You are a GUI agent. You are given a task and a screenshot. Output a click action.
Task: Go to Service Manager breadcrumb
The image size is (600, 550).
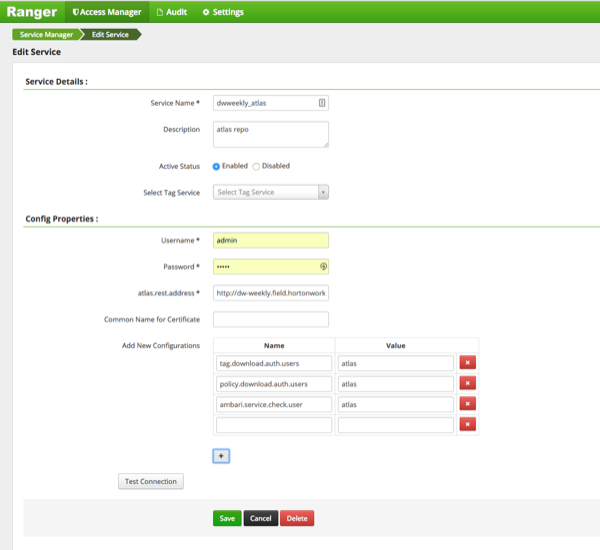[x=46, y=34]
